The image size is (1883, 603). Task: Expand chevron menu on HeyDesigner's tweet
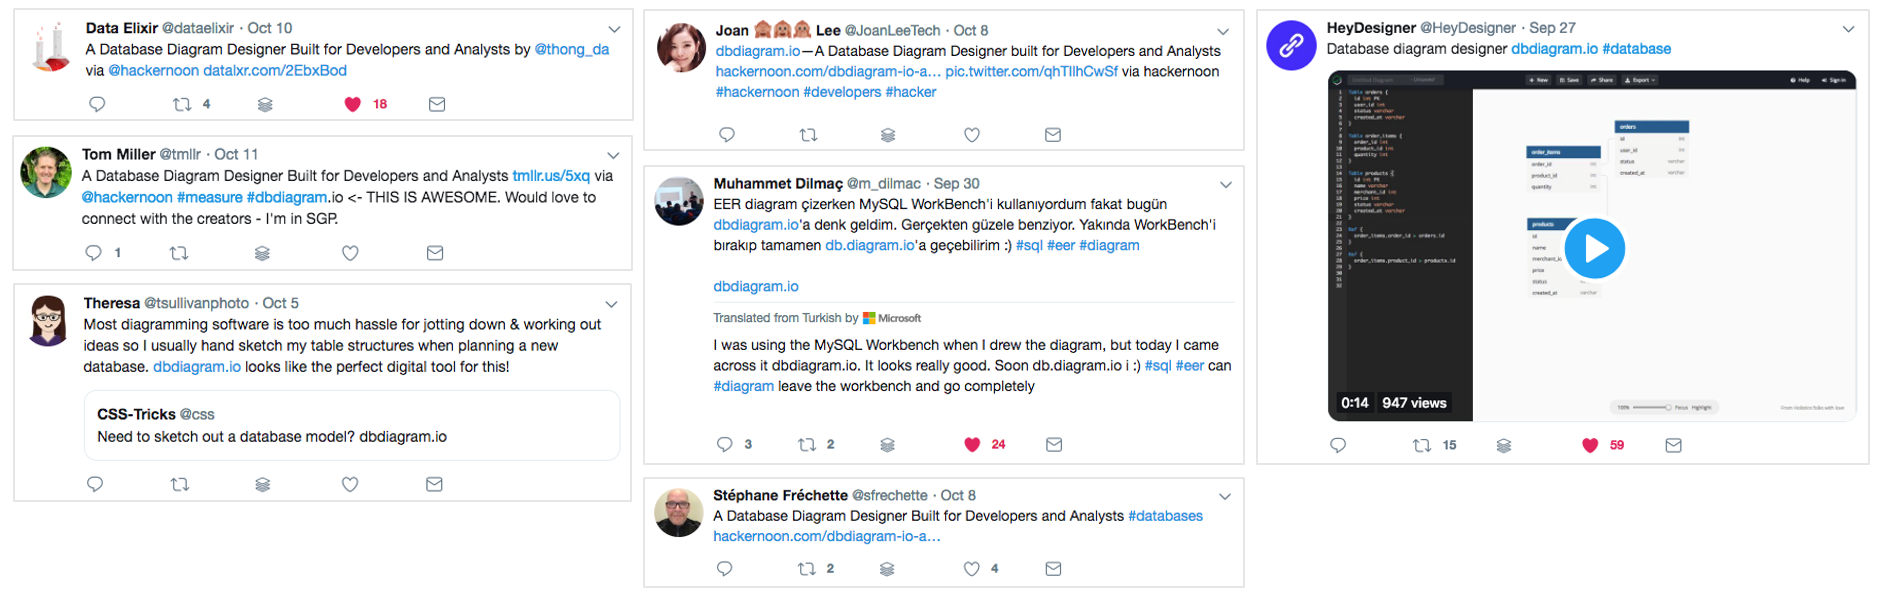(x=1848, y=29)
